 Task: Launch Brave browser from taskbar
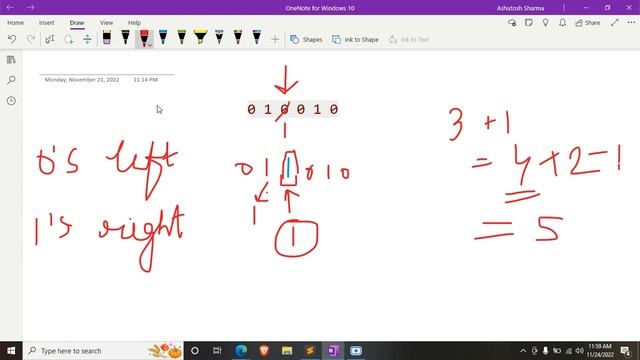[x=264, y=351]
